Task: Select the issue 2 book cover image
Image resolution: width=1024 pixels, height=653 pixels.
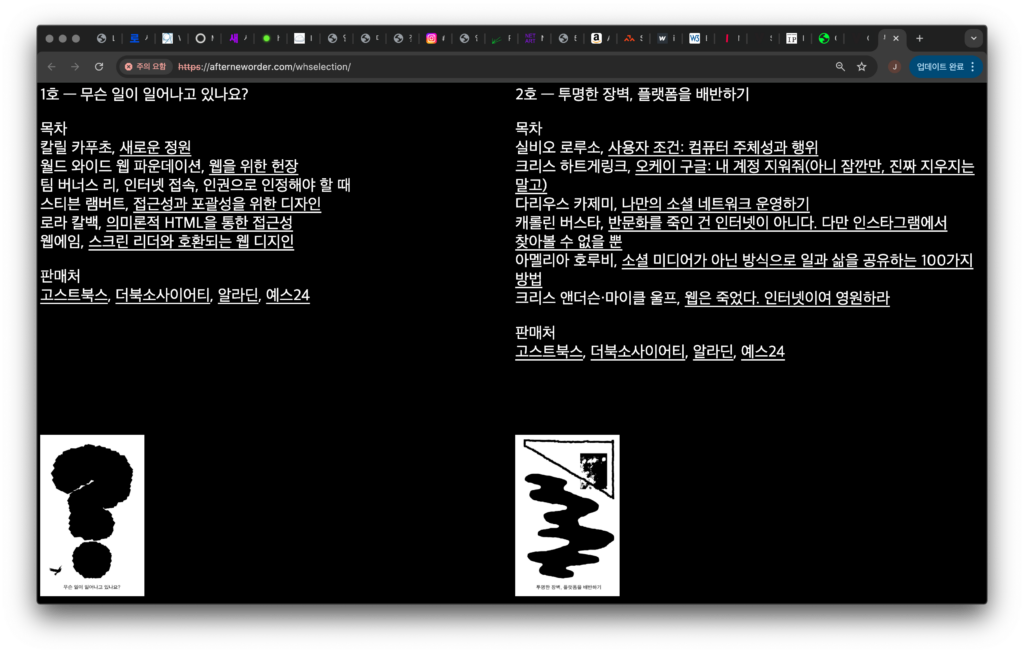Action: [x=567, y=515]
